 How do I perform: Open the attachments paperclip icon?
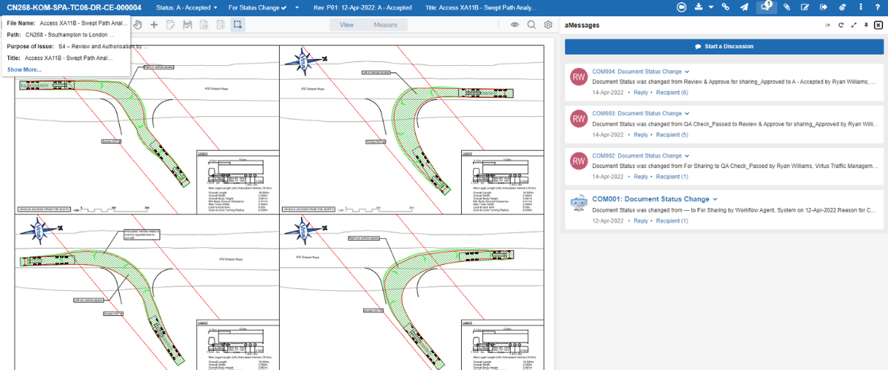click(787, 7)
